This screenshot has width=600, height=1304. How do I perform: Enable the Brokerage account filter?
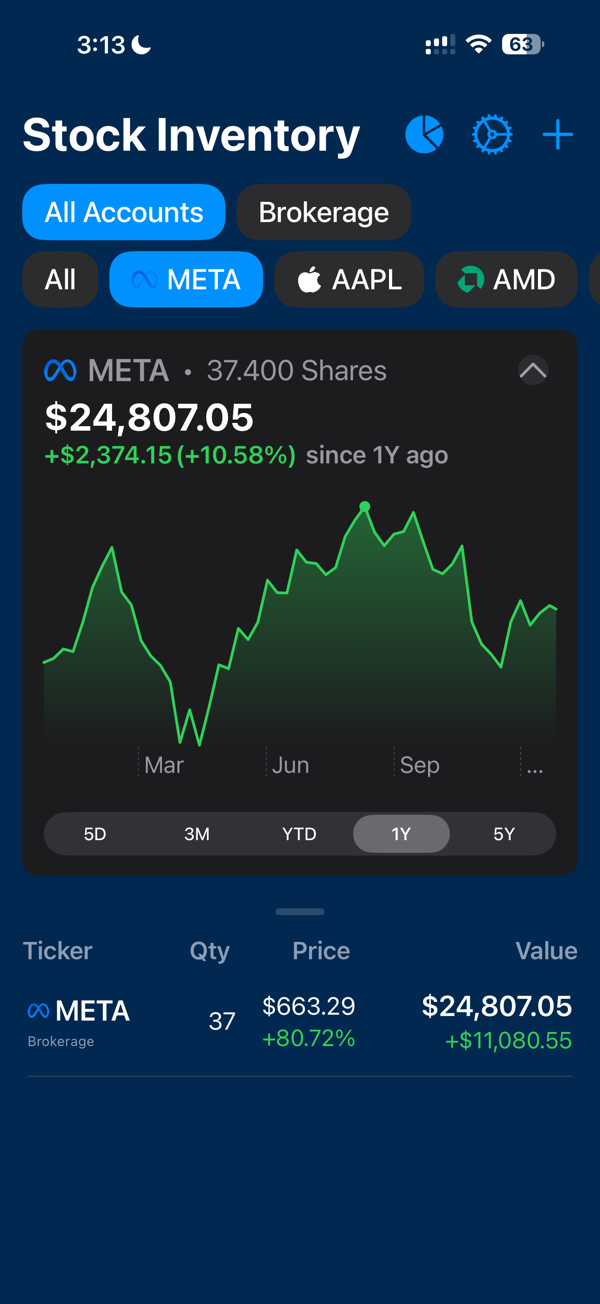[323, 211]
